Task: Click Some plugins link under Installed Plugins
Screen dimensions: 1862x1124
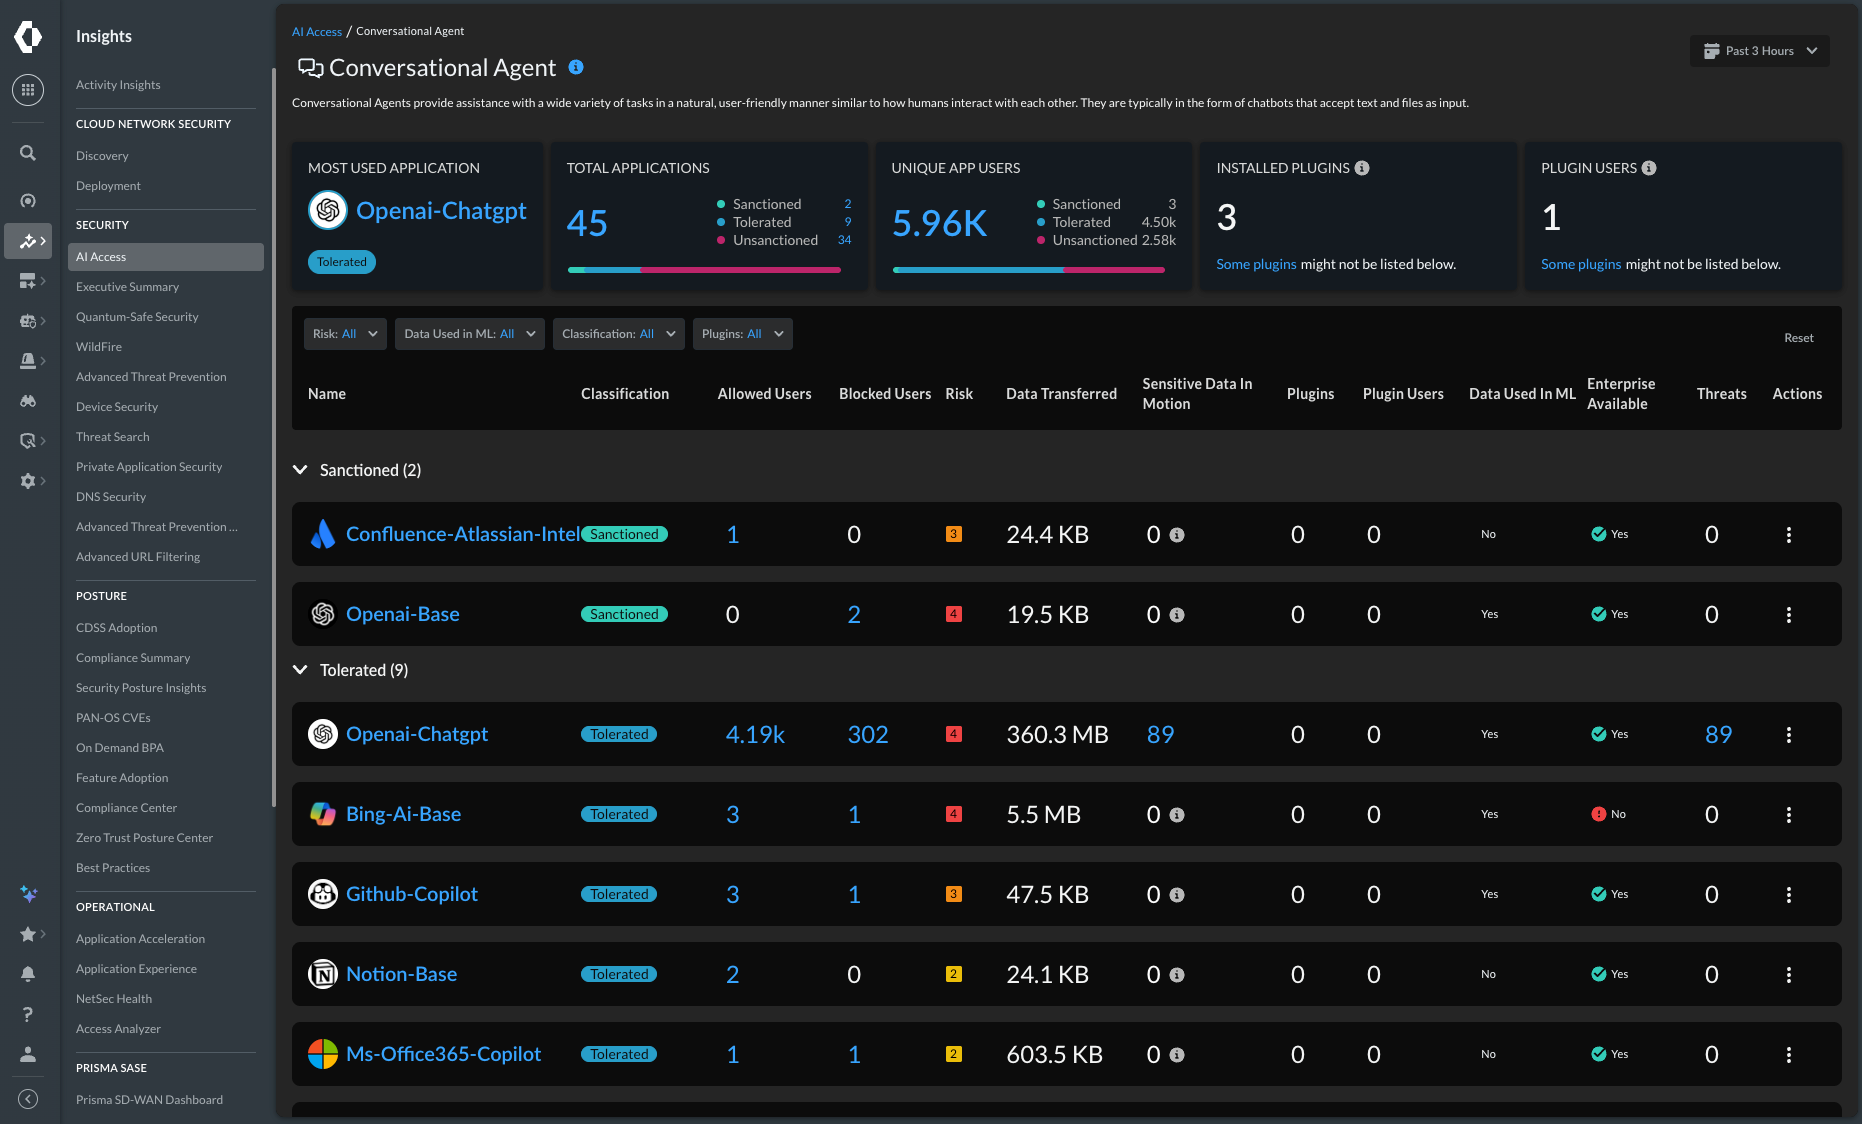Action: 1256,264
